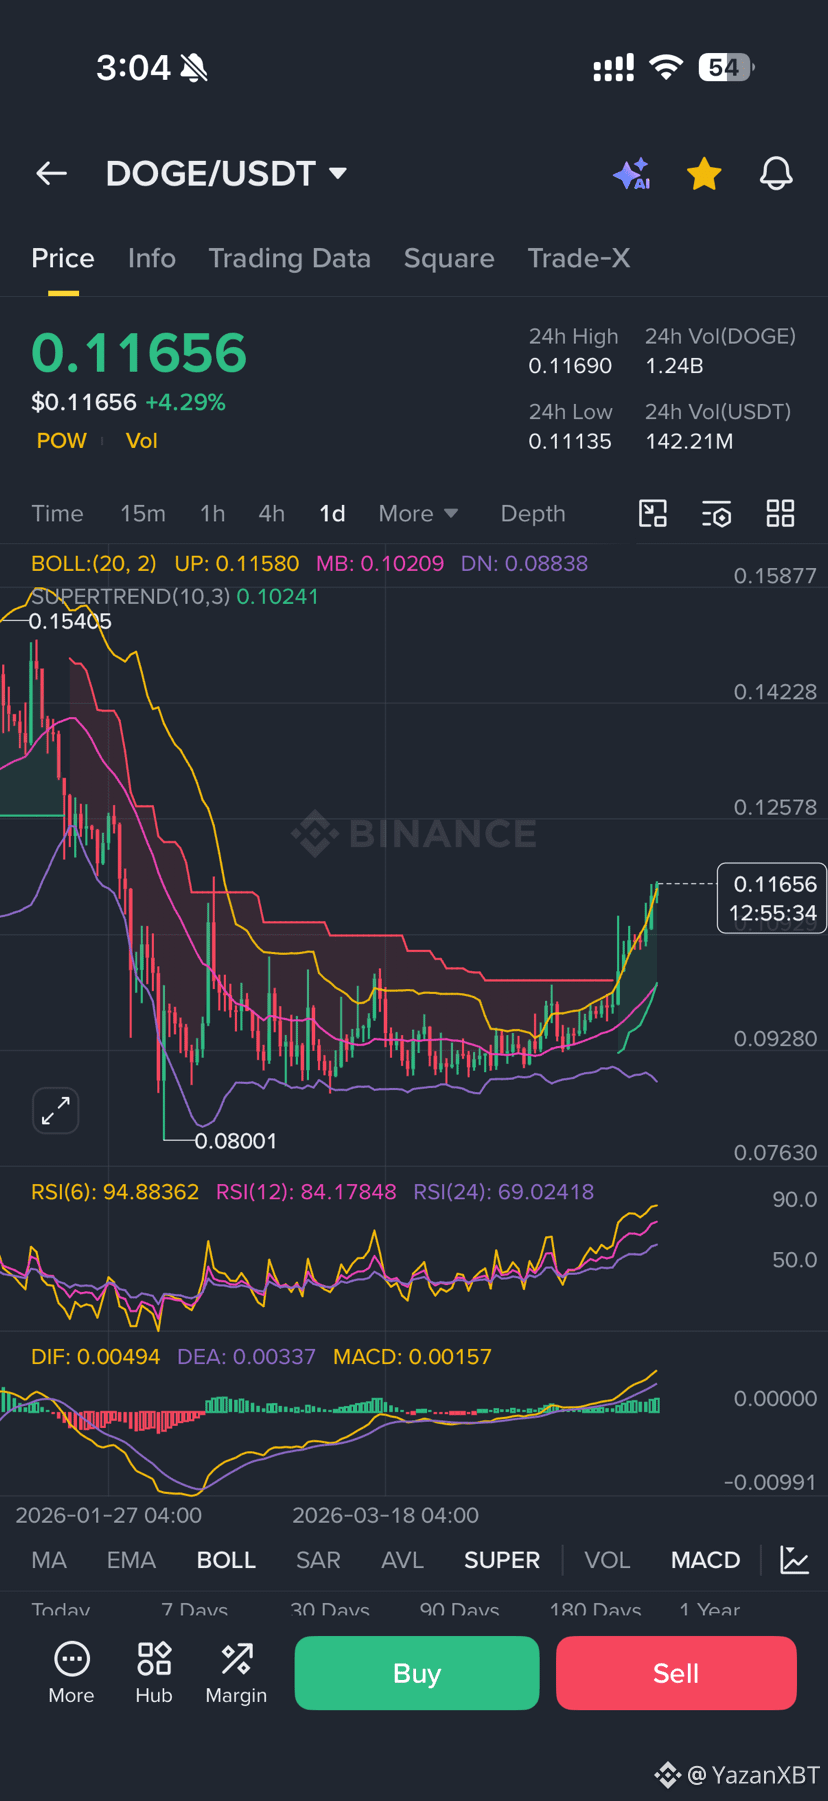Select the 1h chart interval
The image size is (828, 1801).
[212, 514]
